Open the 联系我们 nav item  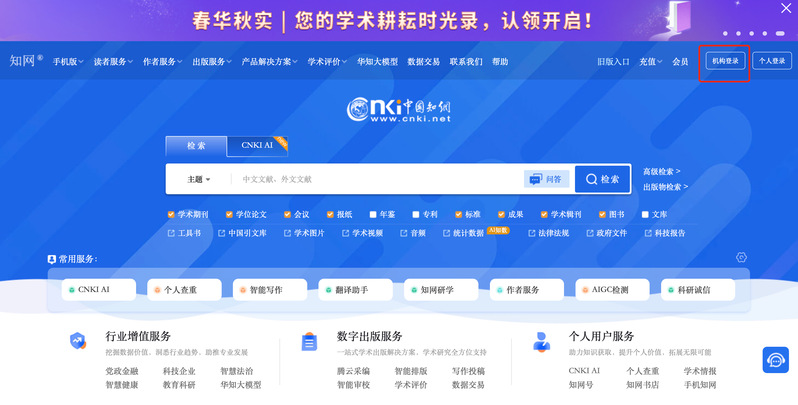pos(466,62)
